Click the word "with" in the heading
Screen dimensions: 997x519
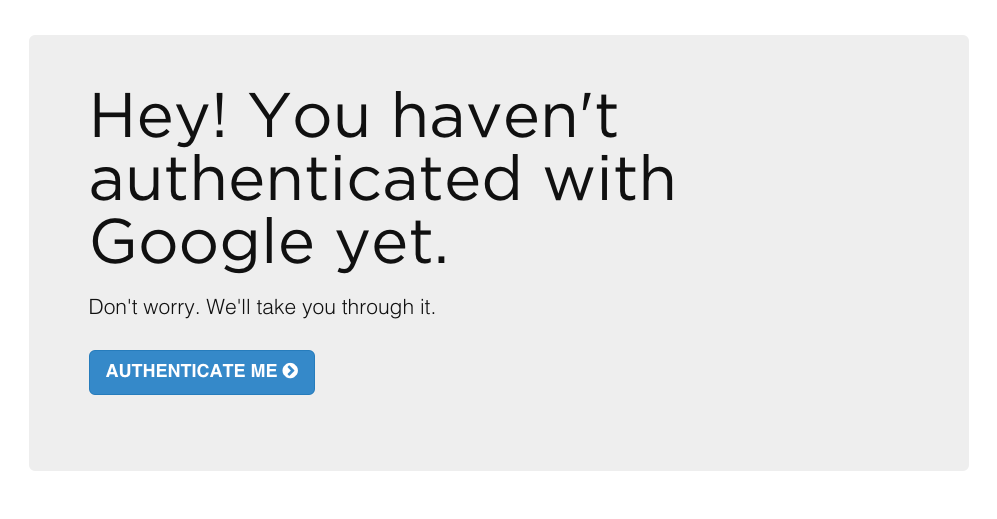point(610,179)
